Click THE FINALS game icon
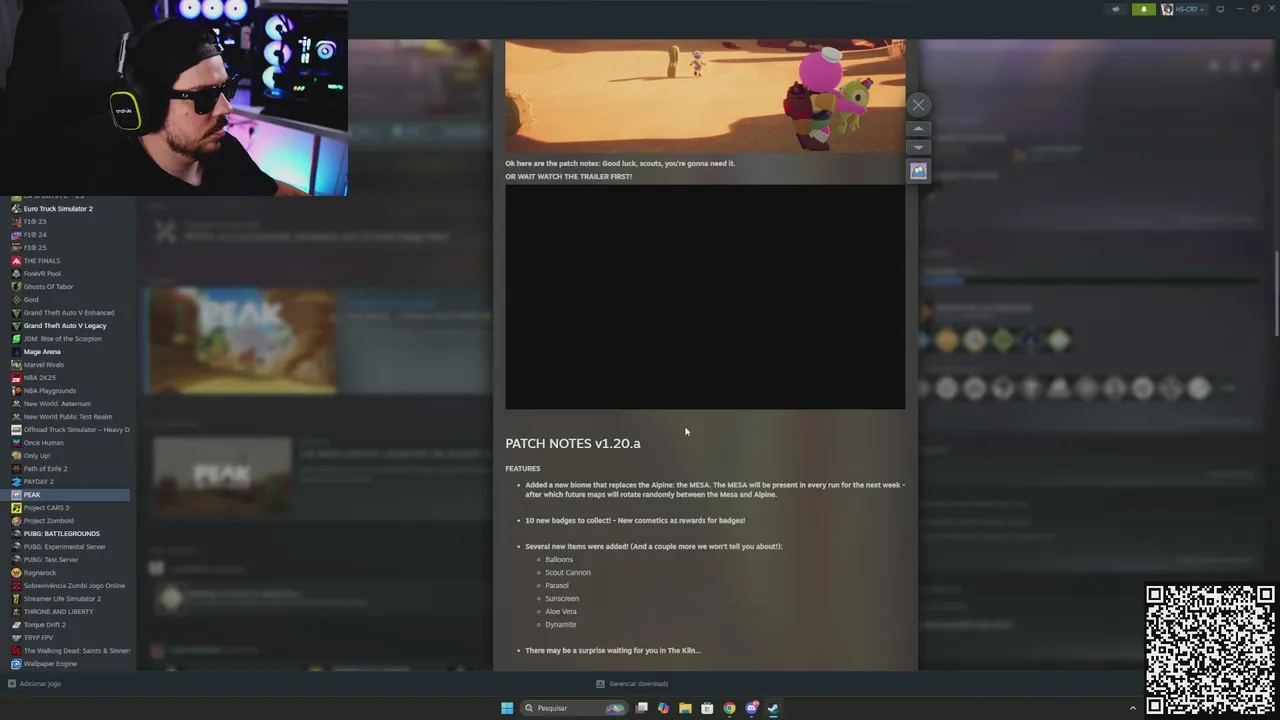 16,260
